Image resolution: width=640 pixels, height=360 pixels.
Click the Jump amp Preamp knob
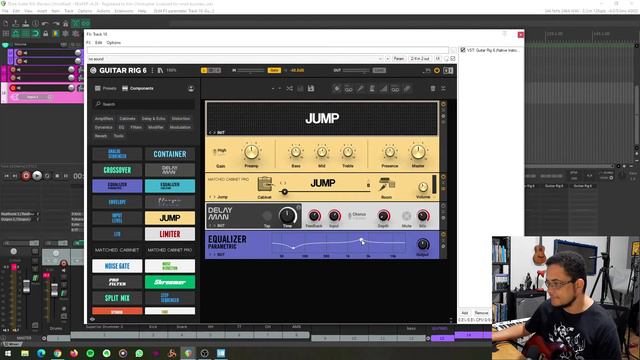coord(251,152)
